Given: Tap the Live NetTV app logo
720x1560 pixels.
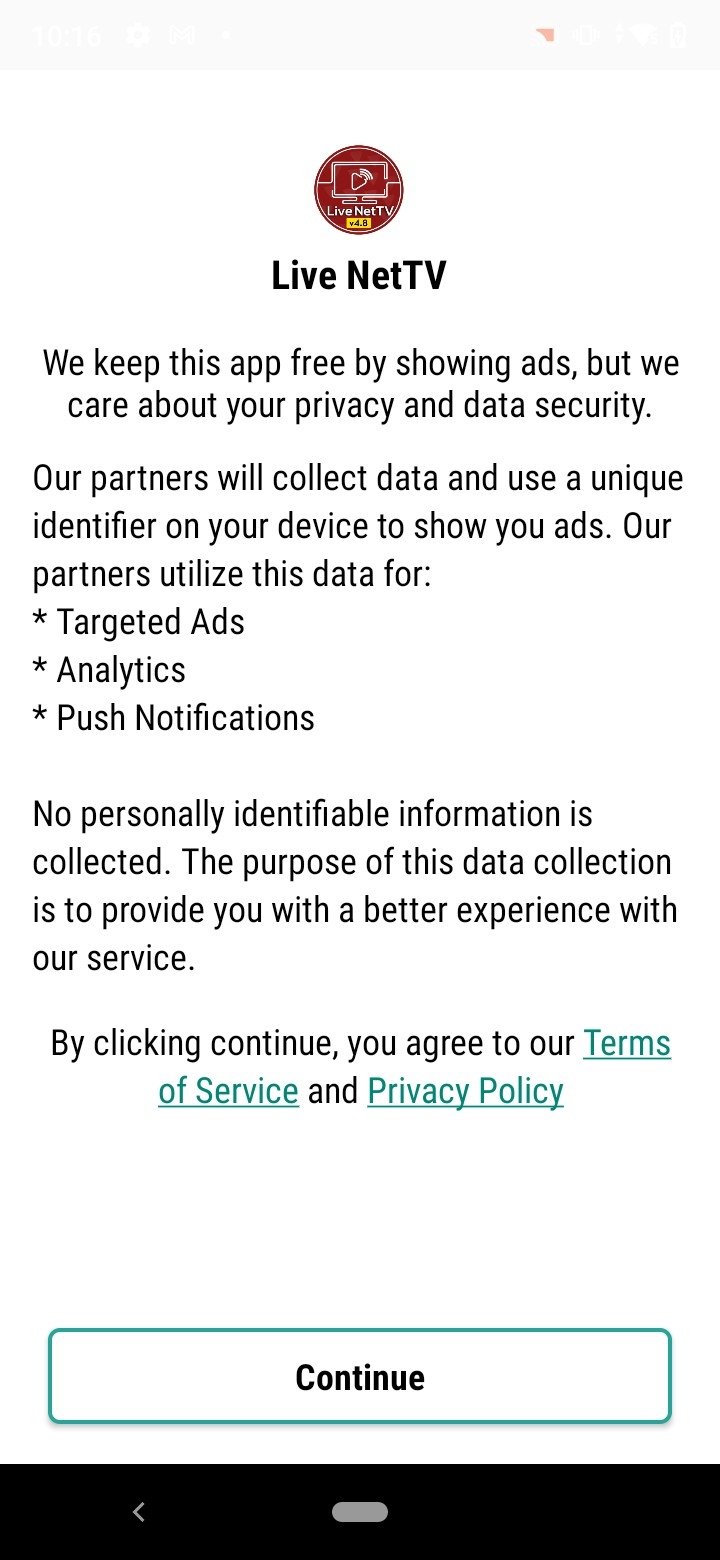Looking at the screenshot, I should point(359,189).
